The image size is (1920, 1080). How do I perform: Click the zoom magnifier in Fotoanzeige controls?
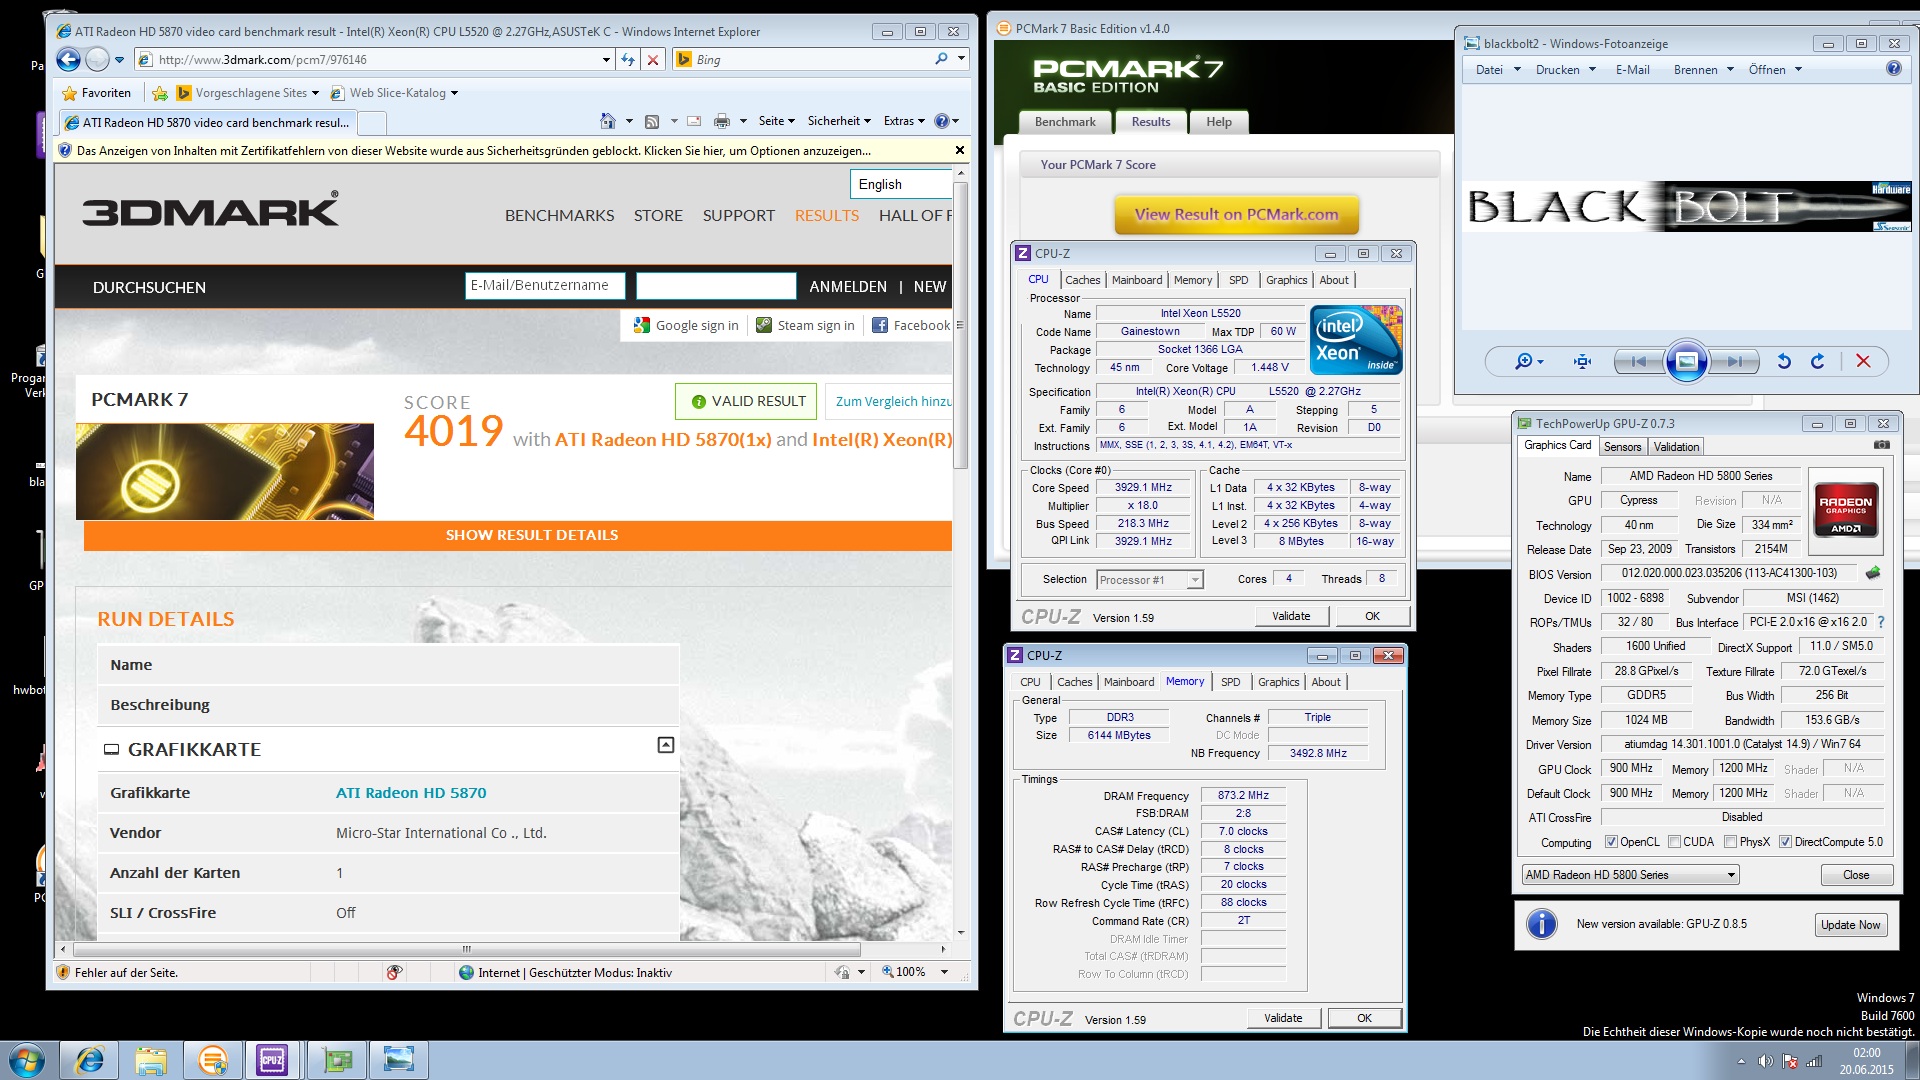click(1523, 361)
